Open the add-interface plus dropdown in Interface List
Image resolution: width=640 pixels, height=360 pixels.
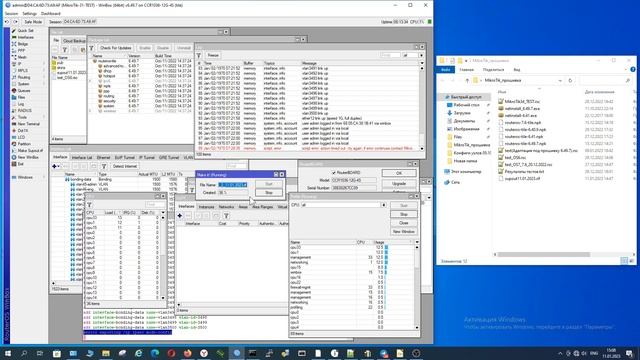(56, 166)
